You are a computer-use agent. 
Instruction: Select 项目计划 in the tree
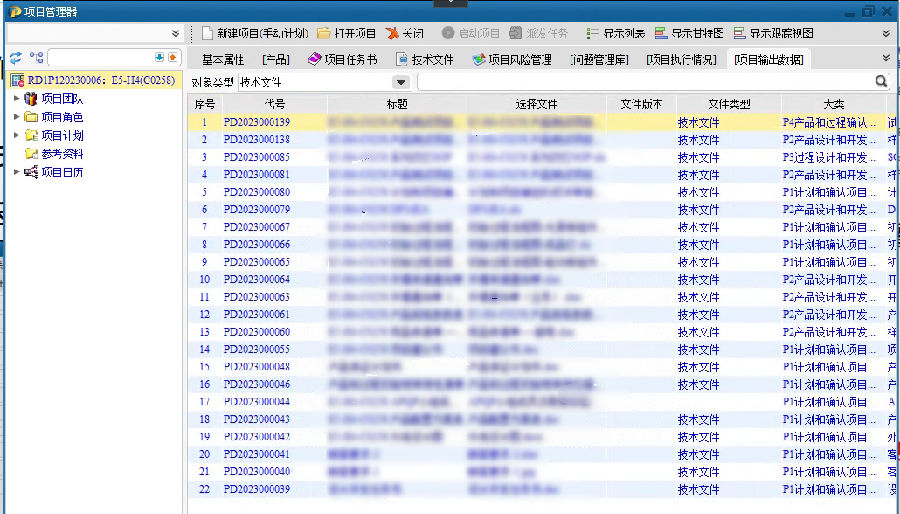(x=62, y=135)
